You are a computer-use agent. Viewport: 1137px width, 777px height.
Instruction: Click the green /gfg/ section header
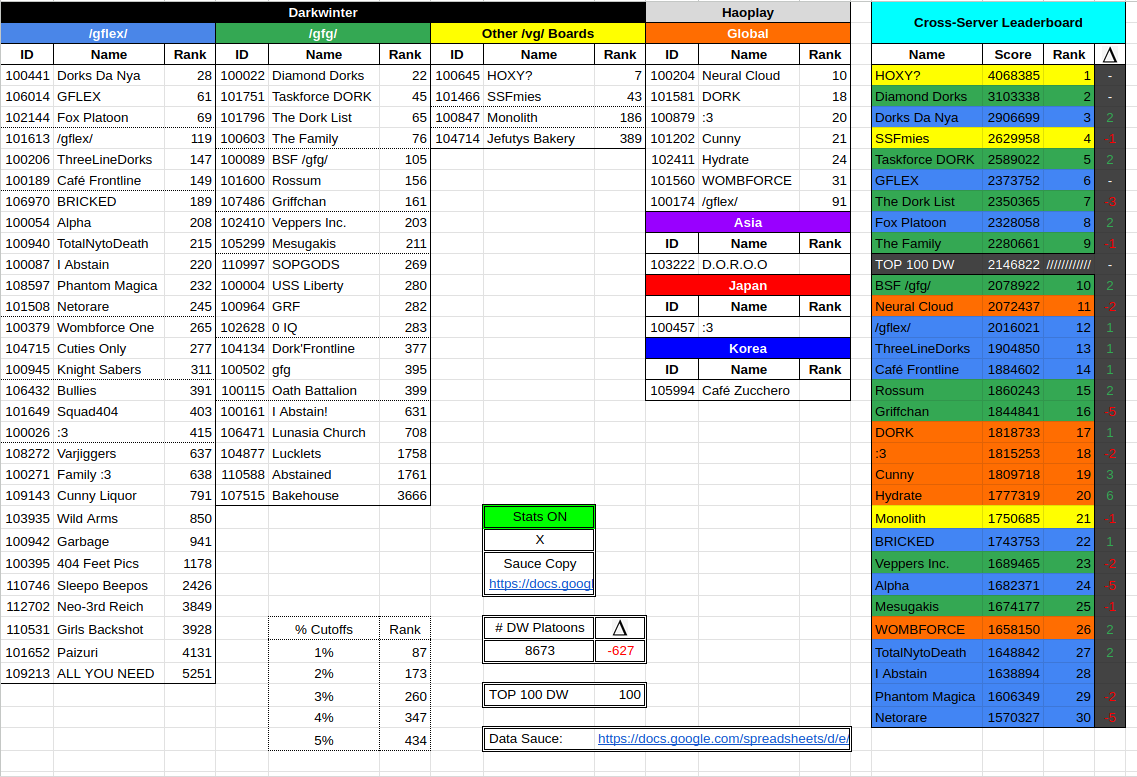click(x=323, y=33)
